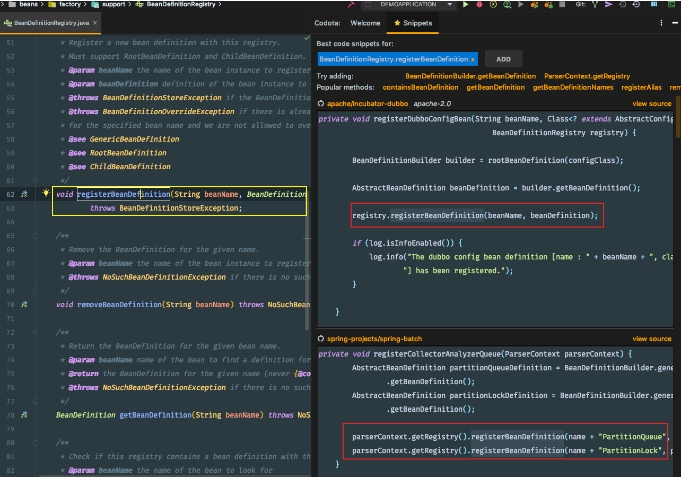Start debugging with the red bug icon
Viewport: 681px width, 477px height.
[x=479, y=4]
